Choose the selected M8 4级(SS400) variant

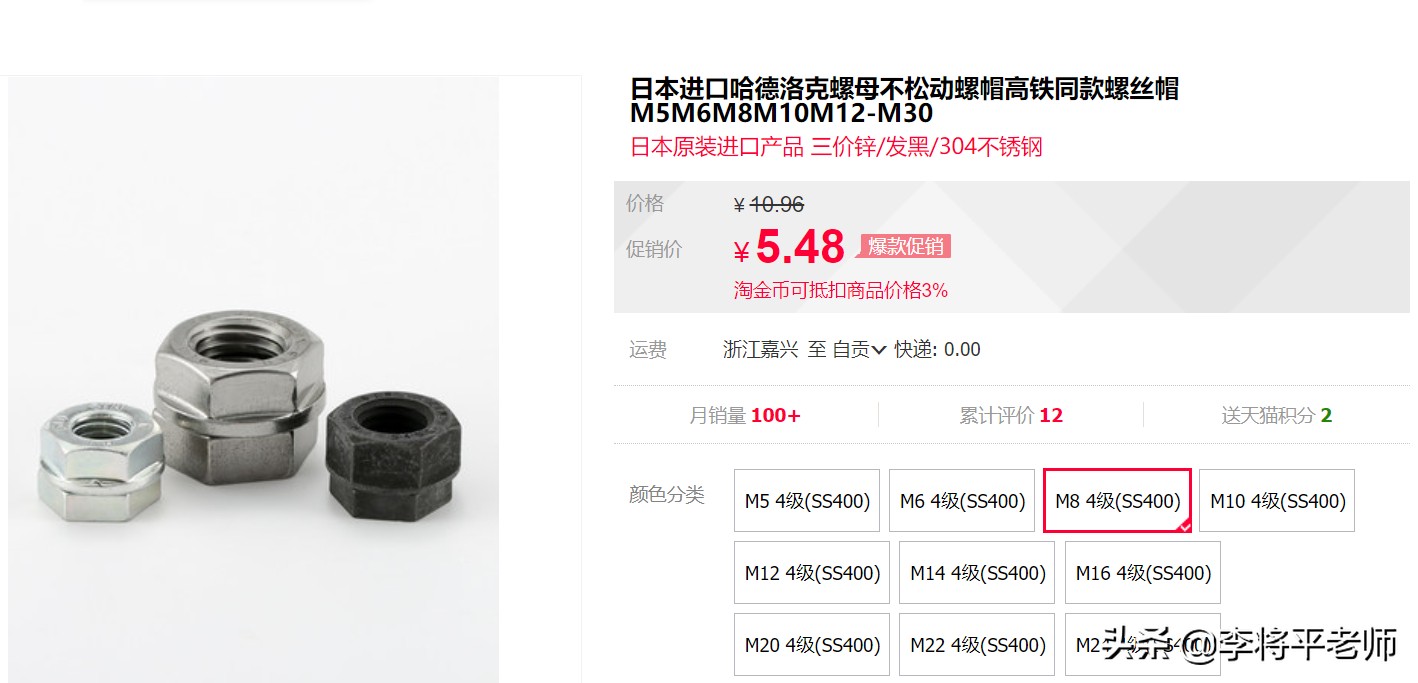[x=1117, y=501]
